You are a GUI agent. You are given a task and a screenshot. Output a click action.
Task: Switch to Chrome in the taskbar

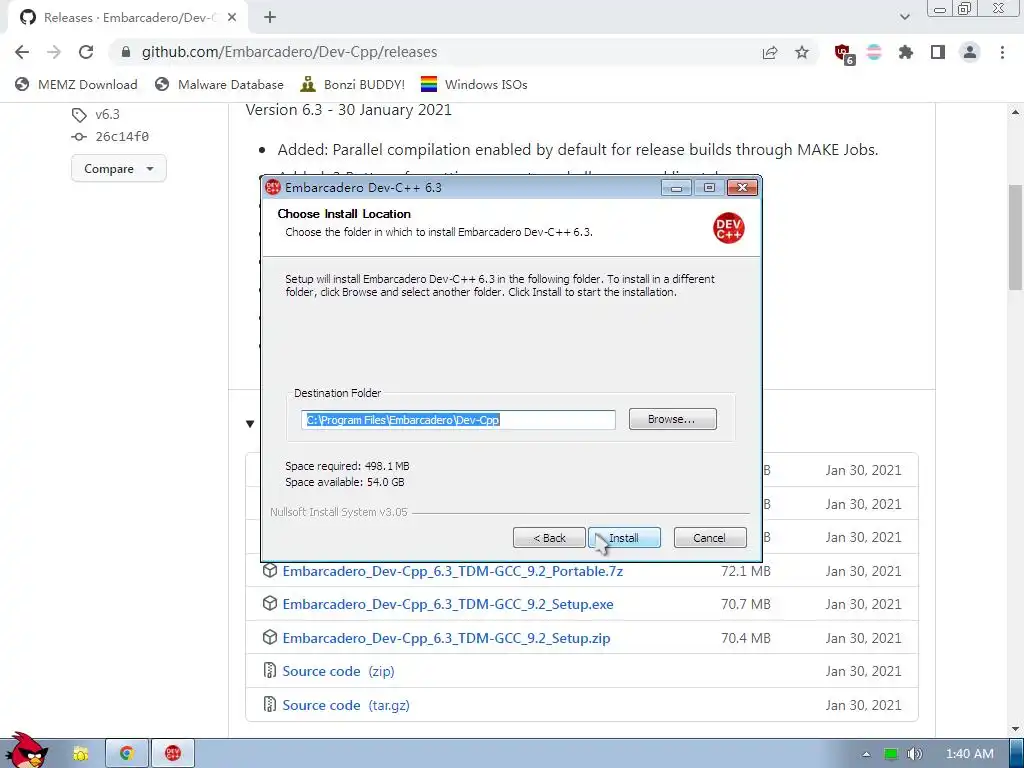coord(127,754)
